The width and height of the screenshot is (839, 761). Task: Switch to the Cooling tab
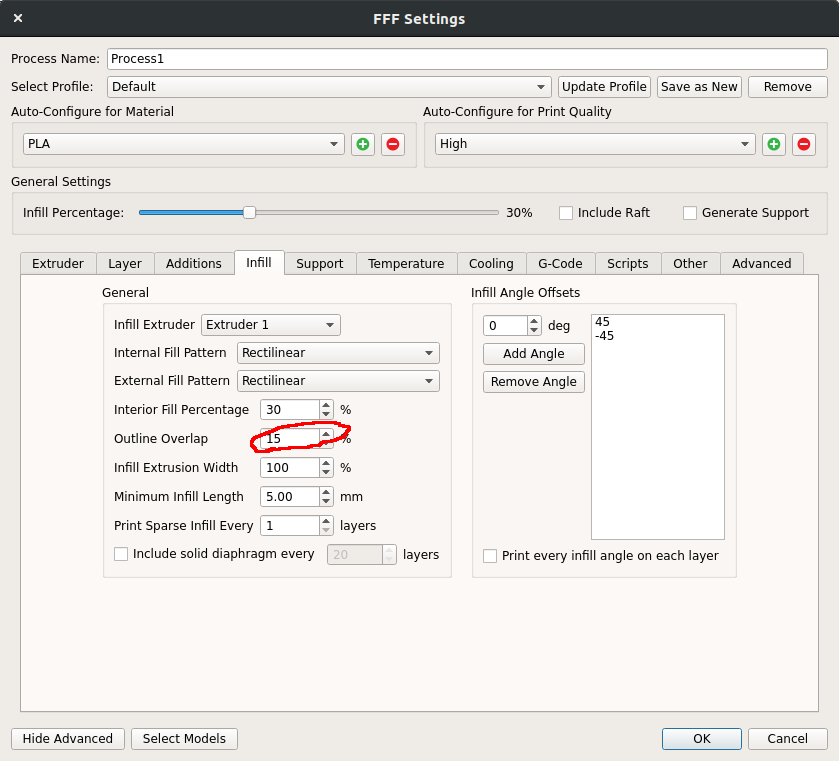(x=491, y=264)
